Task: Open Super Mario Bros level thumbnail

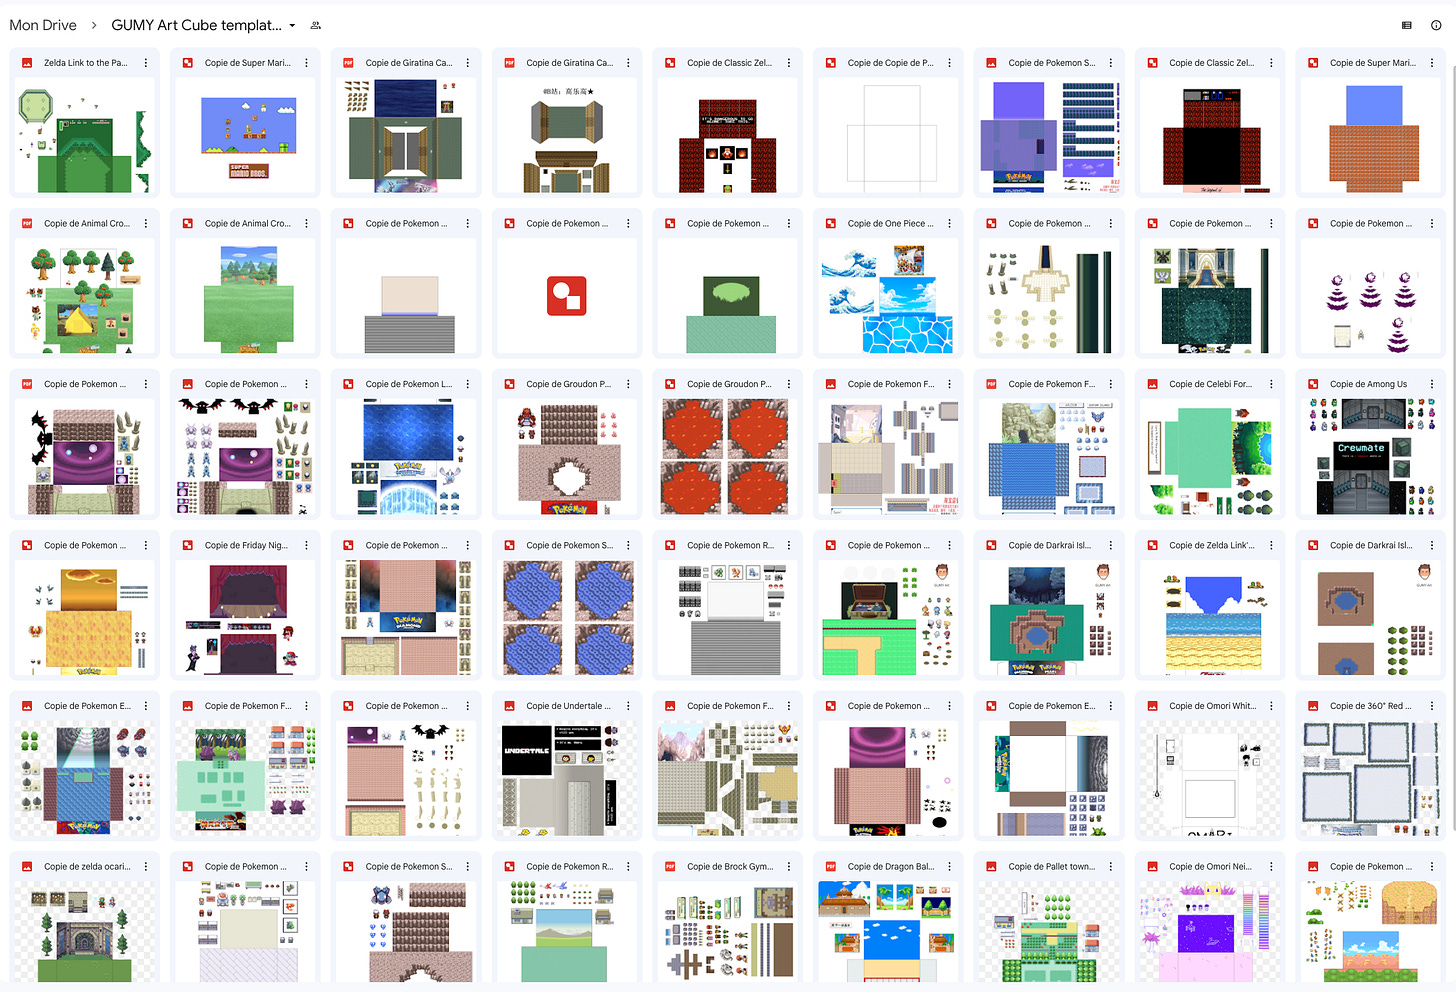Action: 246,137
